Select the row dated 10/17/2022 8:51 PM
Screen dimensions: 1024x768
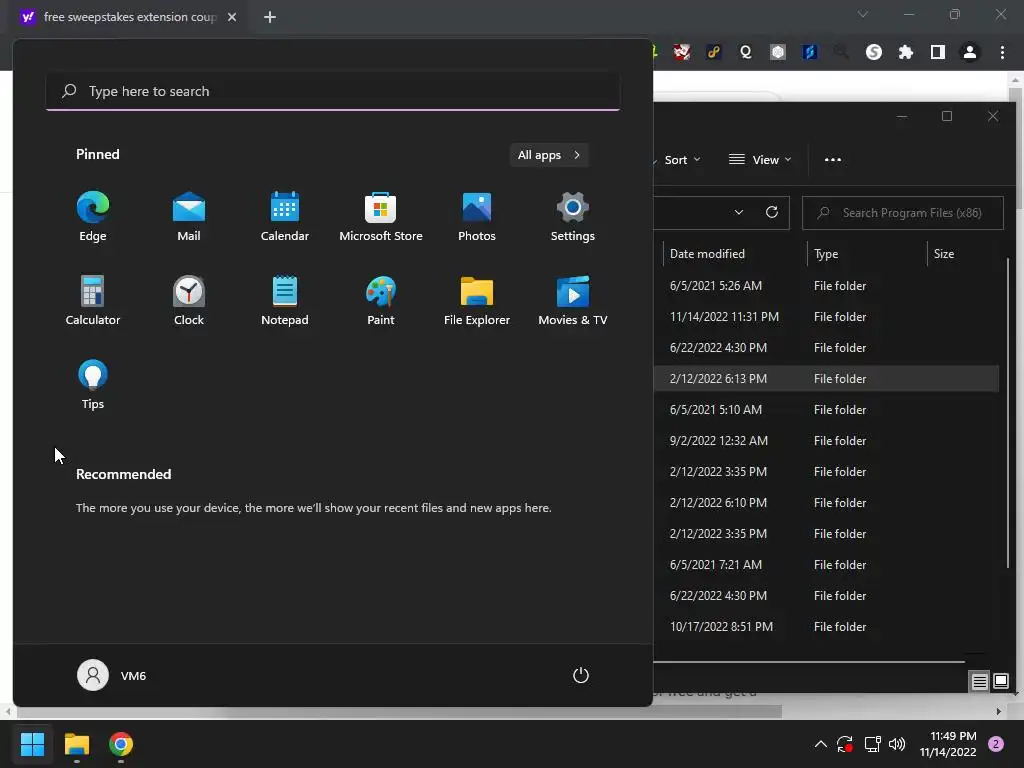(x=826, y=627)
